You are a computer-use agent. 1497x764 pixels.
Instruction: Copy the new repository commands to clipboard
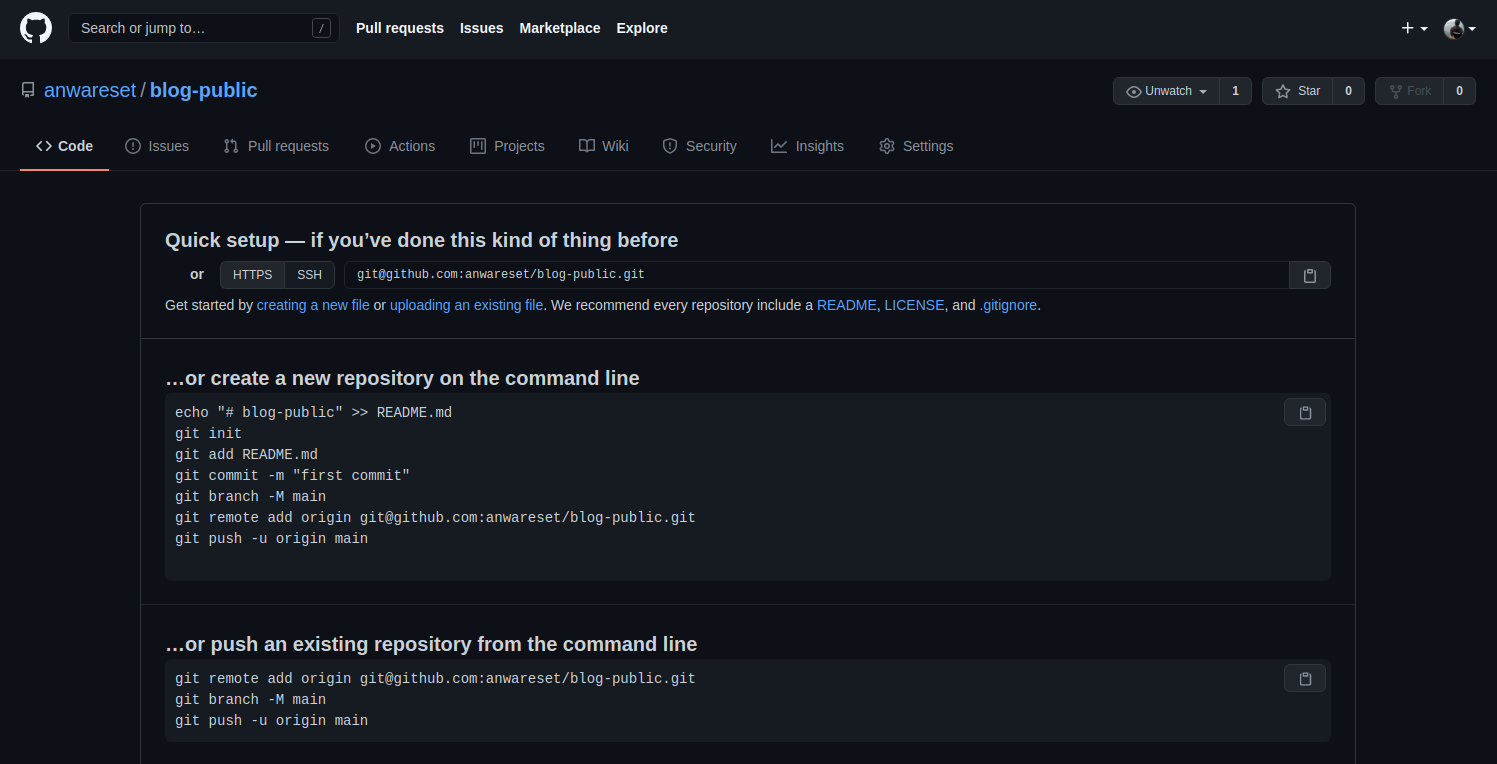click(x=1304, y=412)
